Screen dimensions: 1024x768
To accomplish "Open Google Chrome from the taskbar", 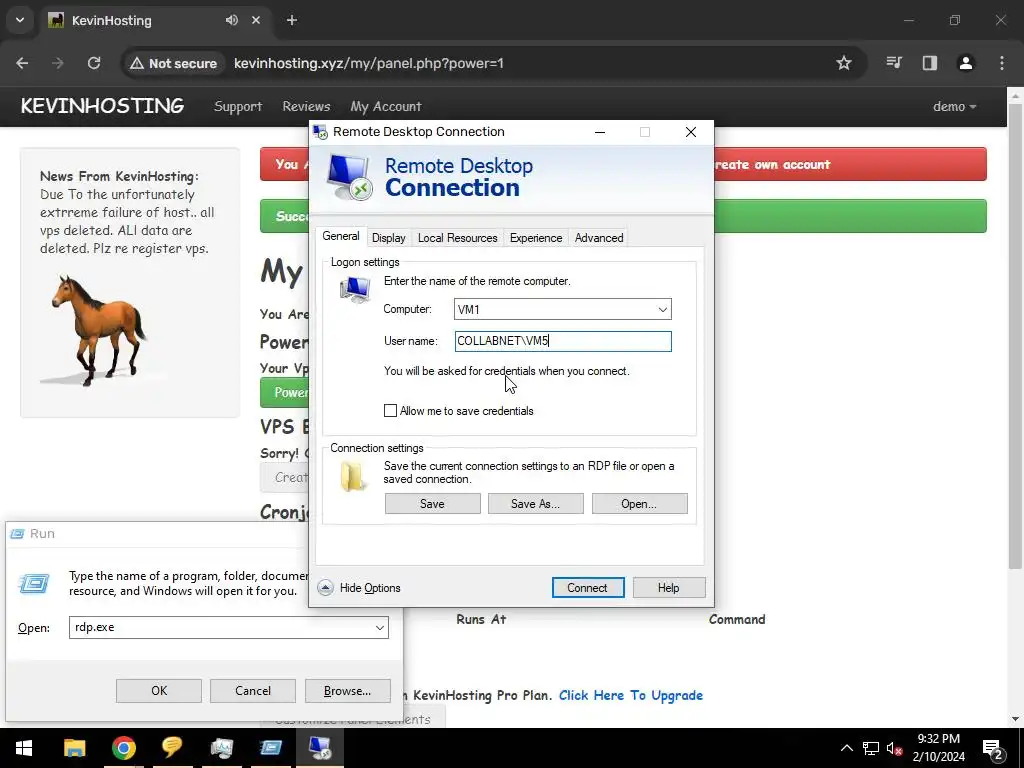I will coord(123,748).
